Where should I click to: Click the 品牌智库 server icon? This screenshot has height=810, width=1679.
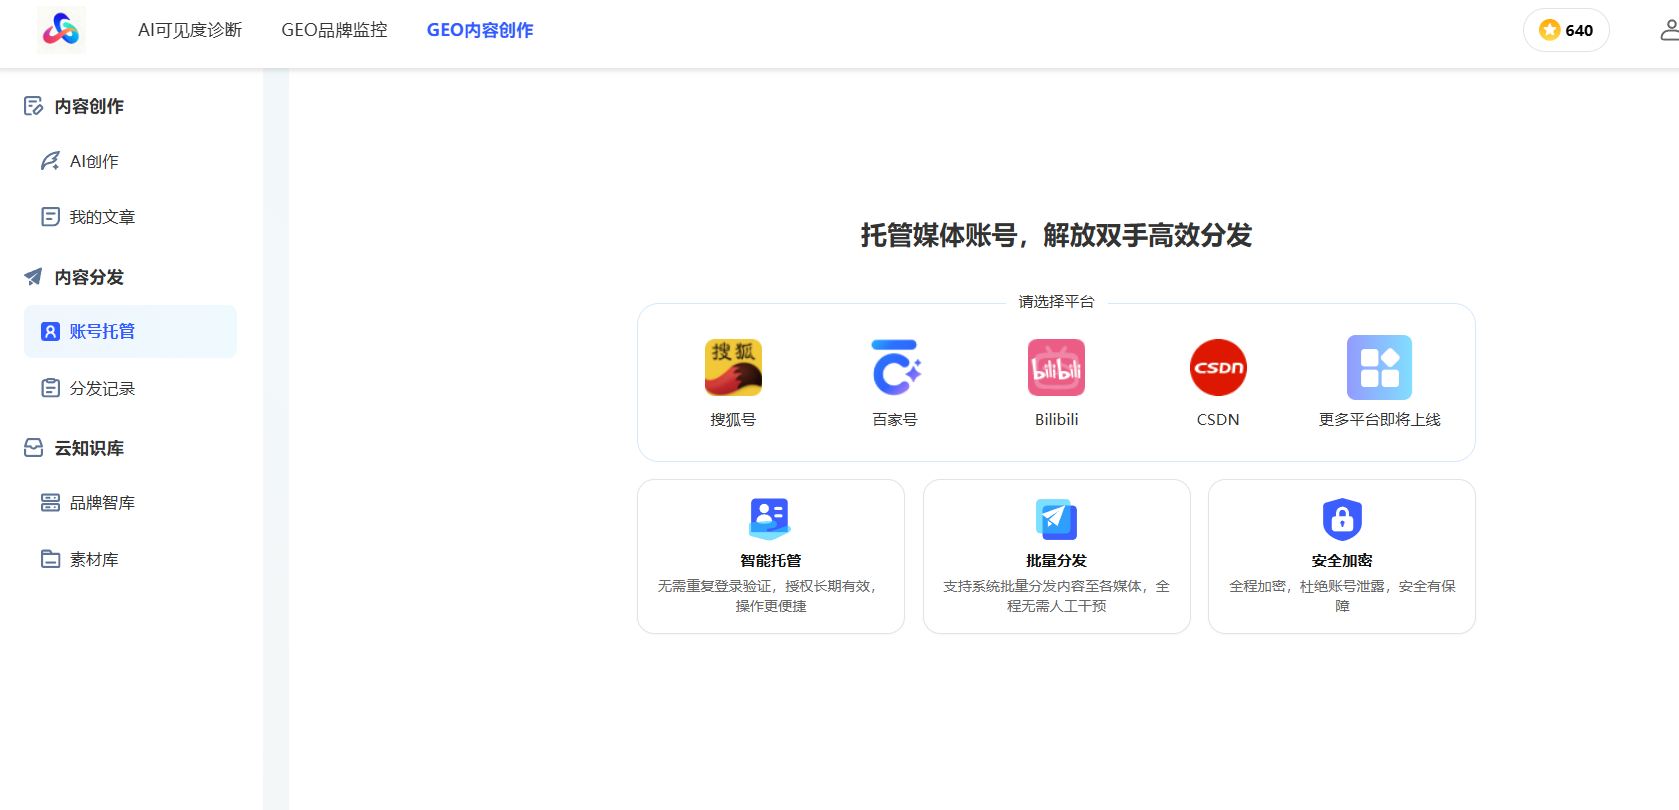point(50,503)
